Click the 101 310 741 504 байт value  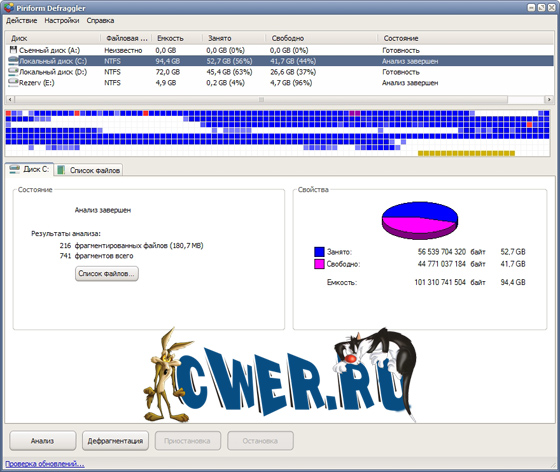point(450,282)
